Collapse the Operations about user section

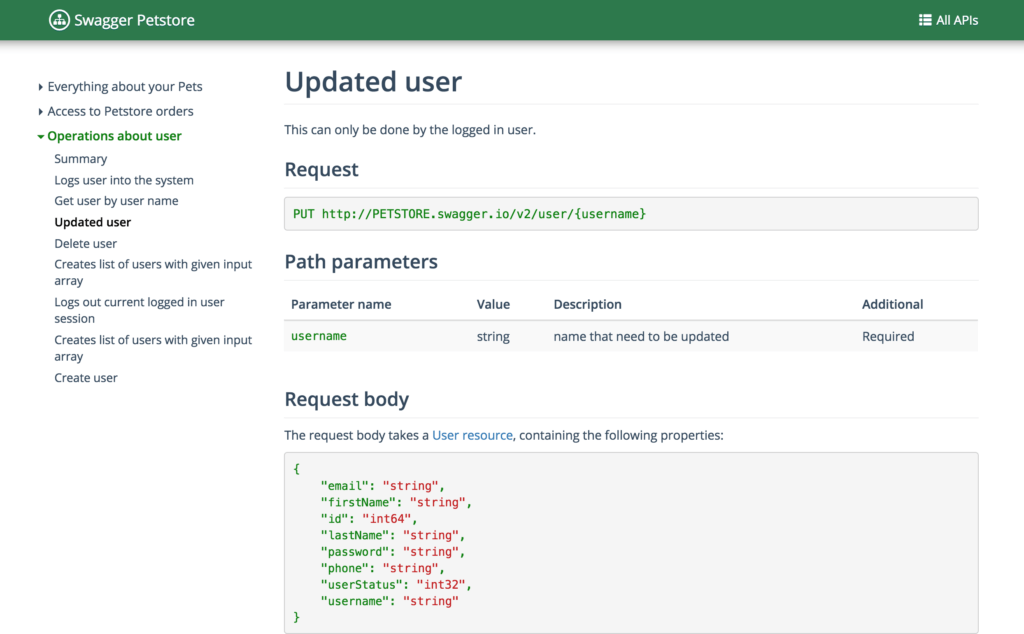(115, 135)
